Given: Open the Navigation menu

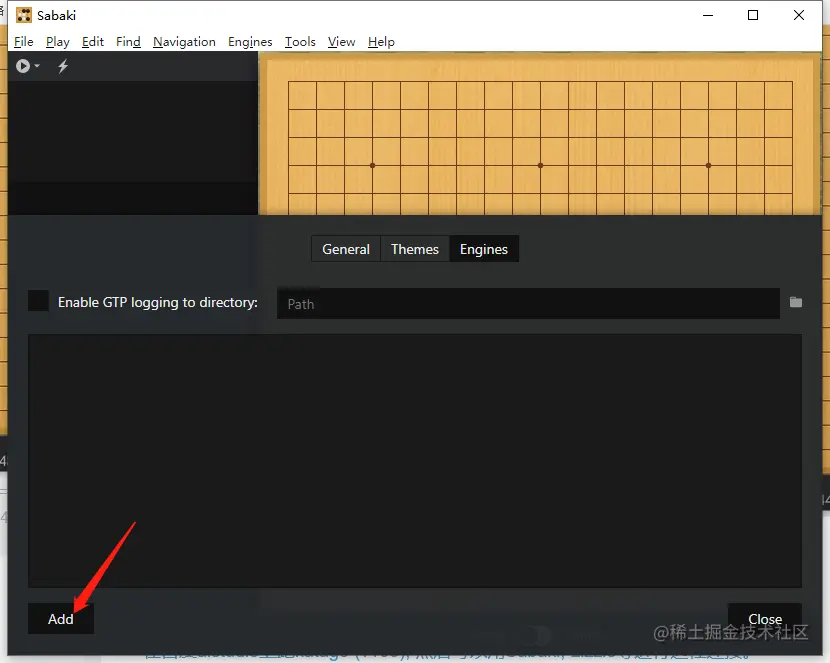Looking at the screenshot, I should (x=184, y=42).
